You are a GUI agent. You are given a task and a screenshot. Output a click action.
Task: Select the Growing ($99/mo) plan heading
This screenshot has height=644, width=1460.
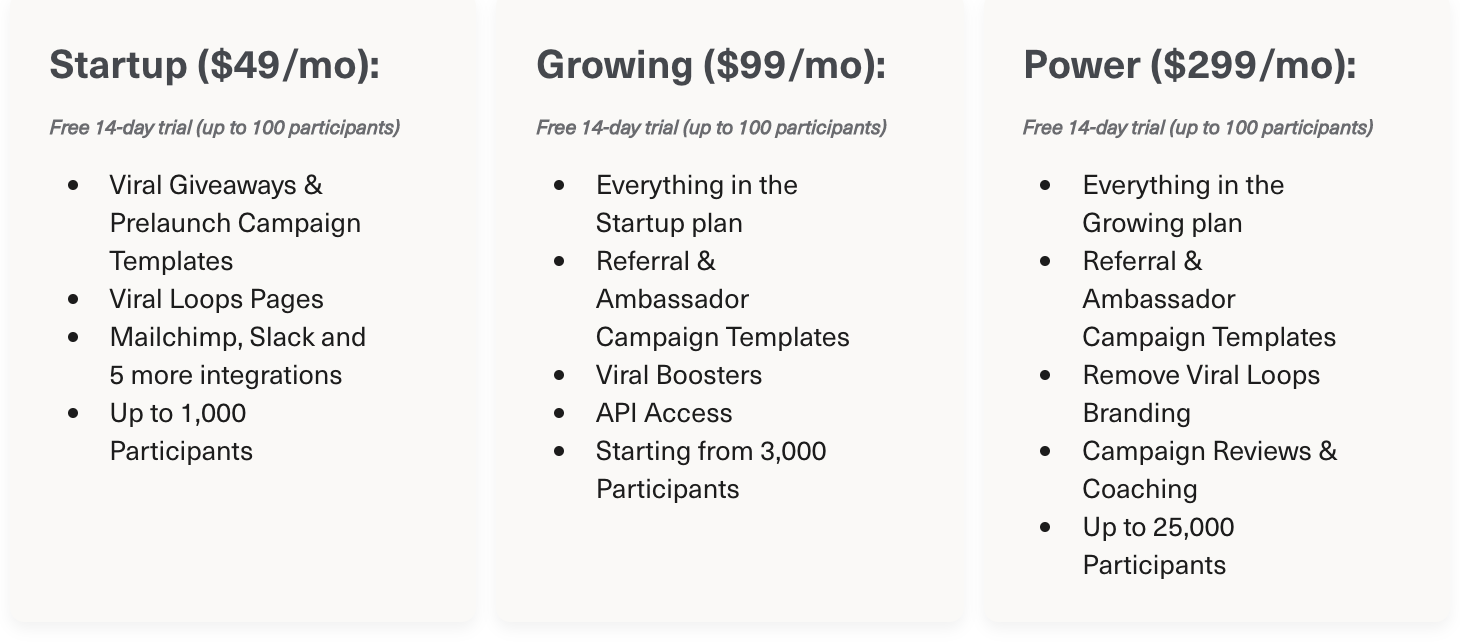(711, 65)
